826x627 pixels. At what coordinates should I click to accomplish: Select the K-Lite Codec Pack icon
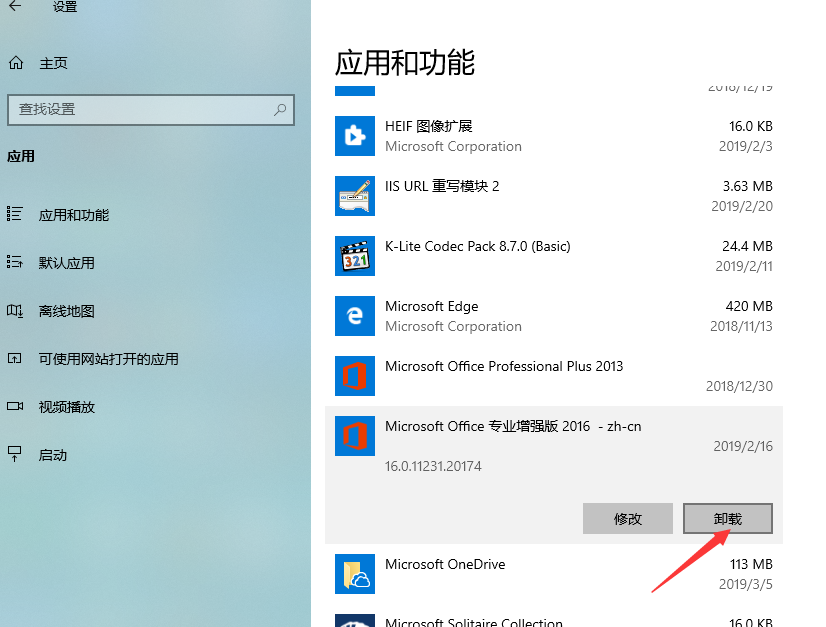click(x=355, y=256)
